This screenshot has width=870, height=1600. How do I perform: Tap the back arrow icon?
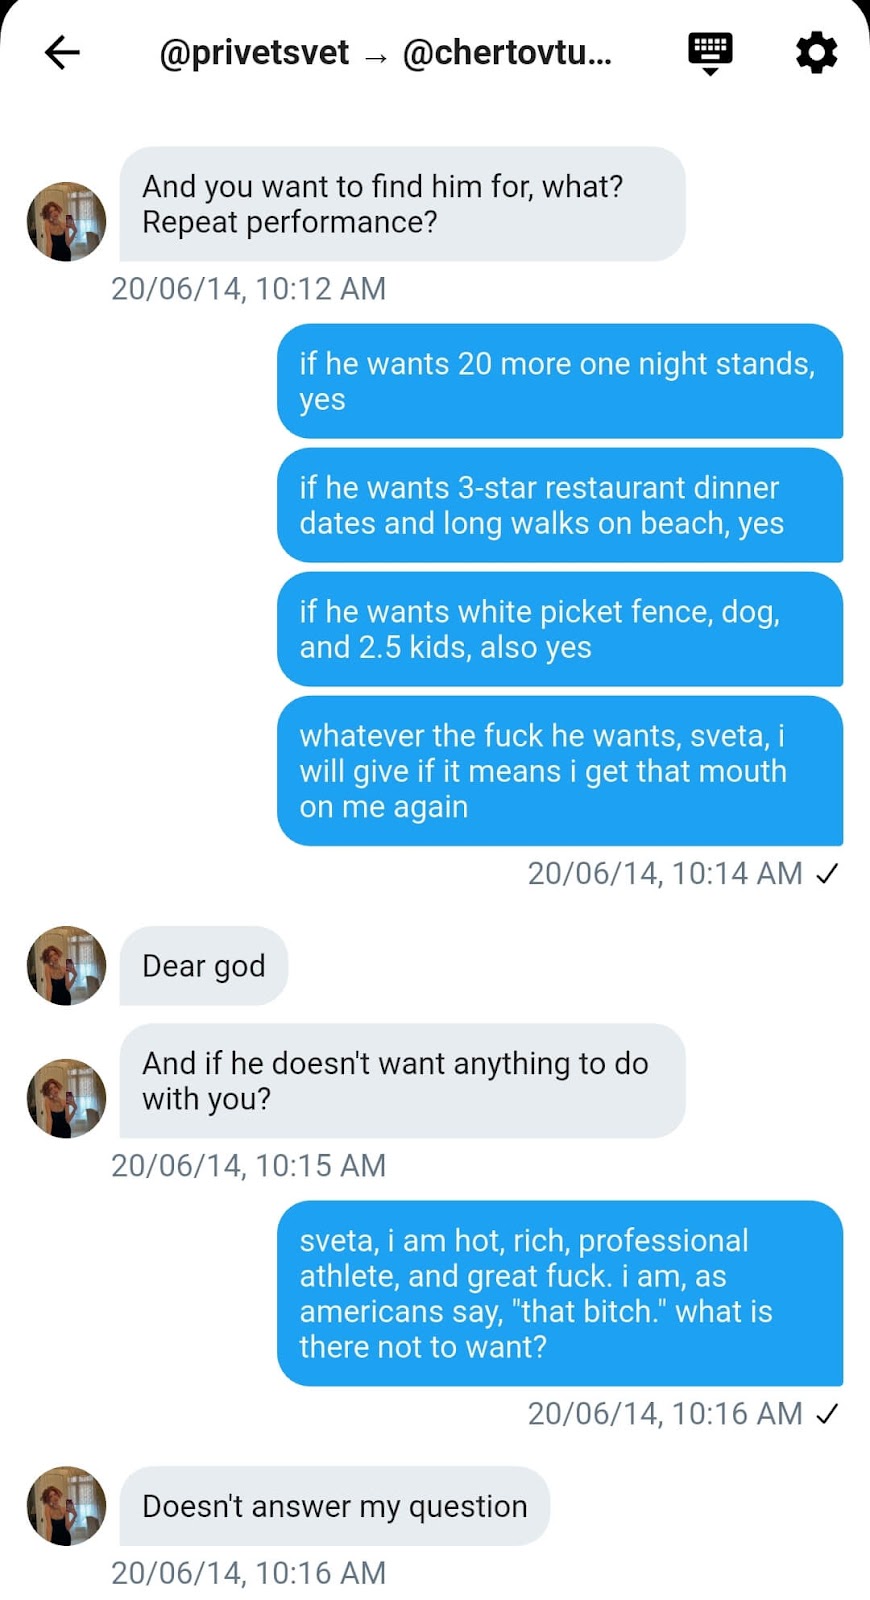point(62,52)
